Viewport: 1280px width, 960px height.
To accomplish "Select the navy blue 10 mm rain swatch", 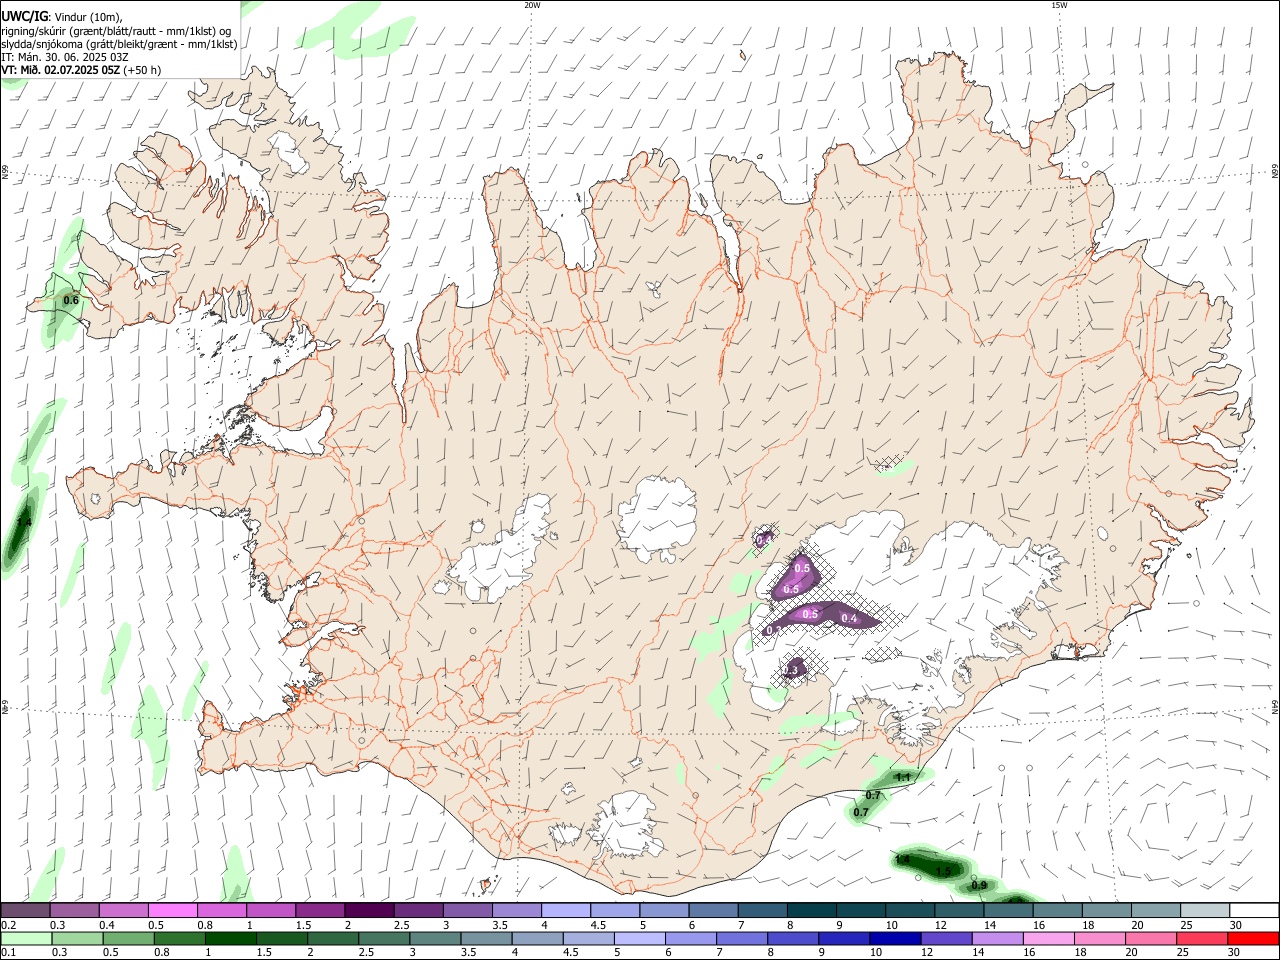I will [895, 939].
